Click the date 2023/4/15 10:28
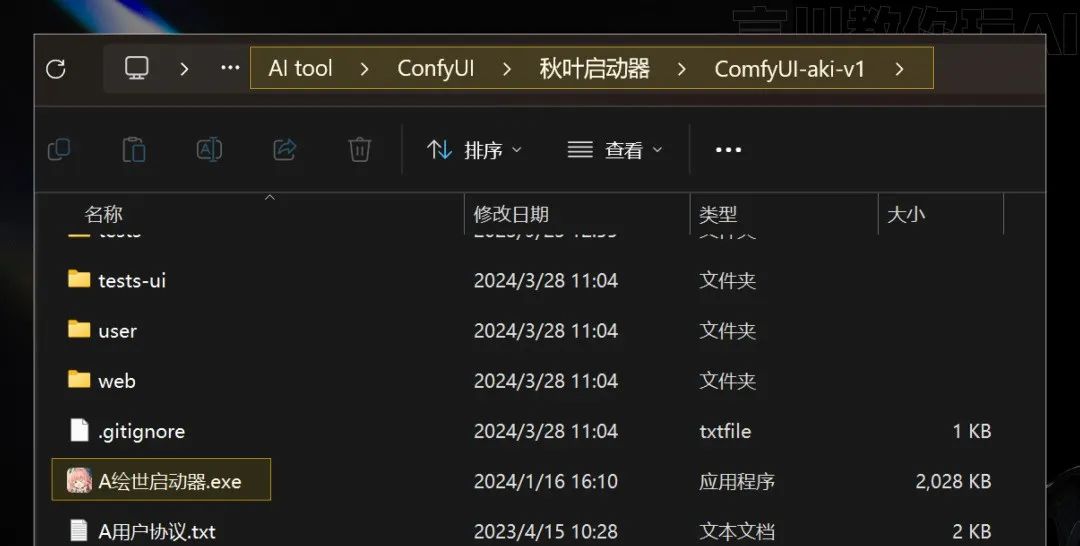 (x=546, y=532)
